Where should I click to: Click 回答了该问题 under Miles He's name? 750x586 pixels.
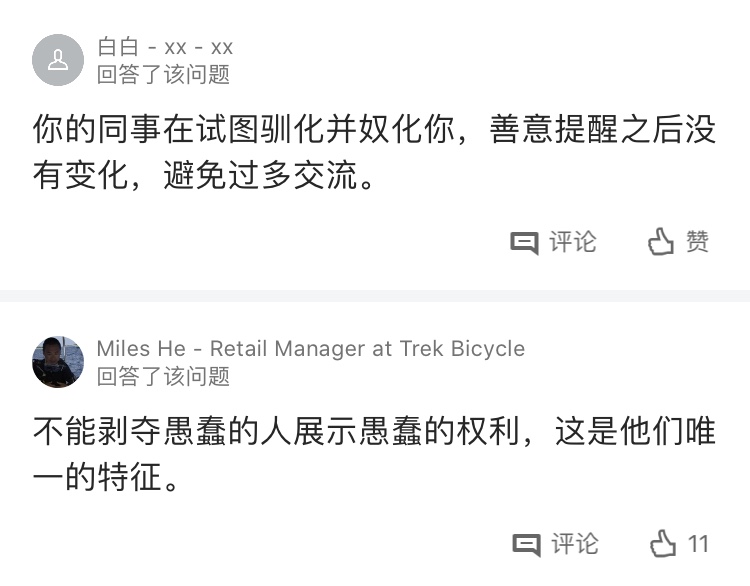164,376
